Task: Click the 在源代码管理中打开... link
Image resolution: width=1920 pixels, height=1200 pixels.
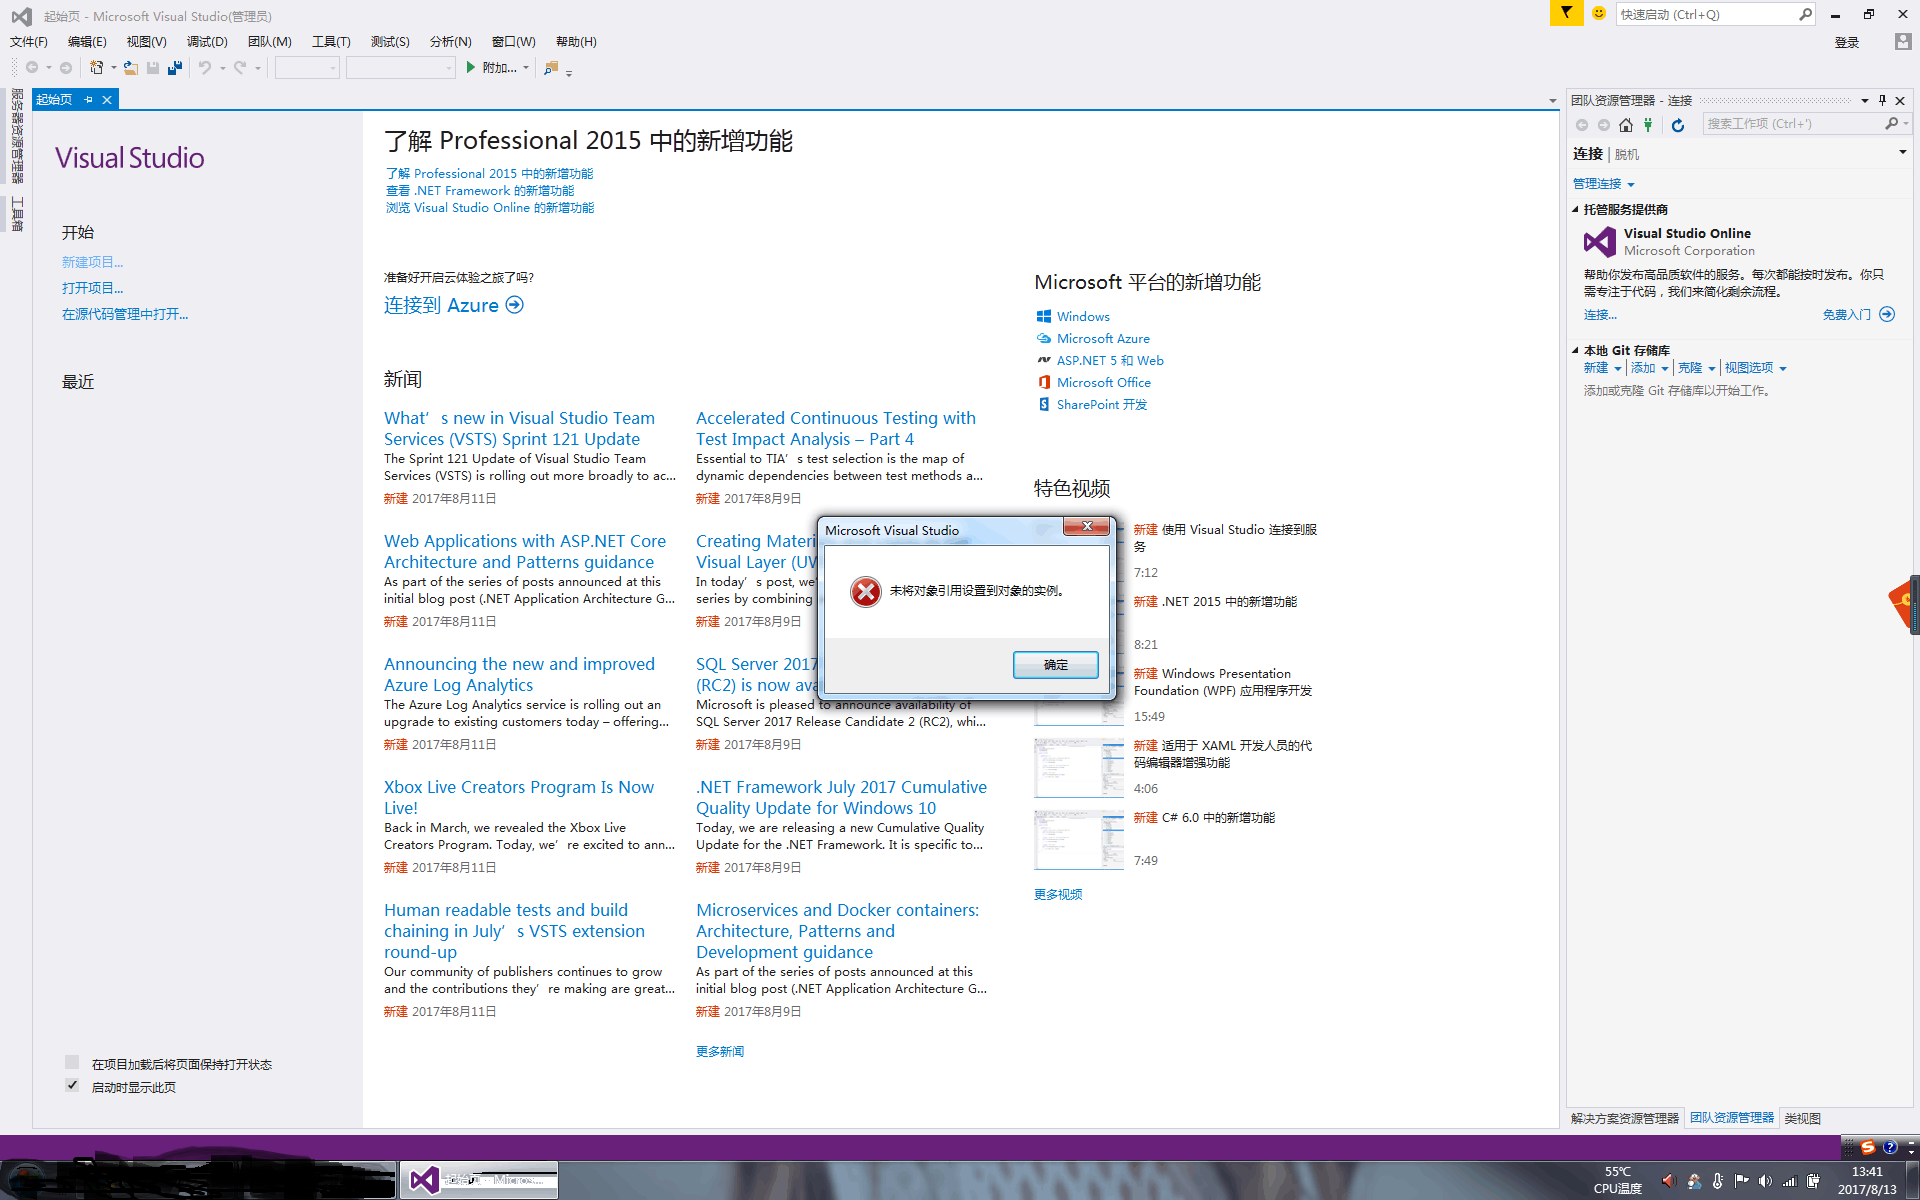Action: click(x=125, y=314)
